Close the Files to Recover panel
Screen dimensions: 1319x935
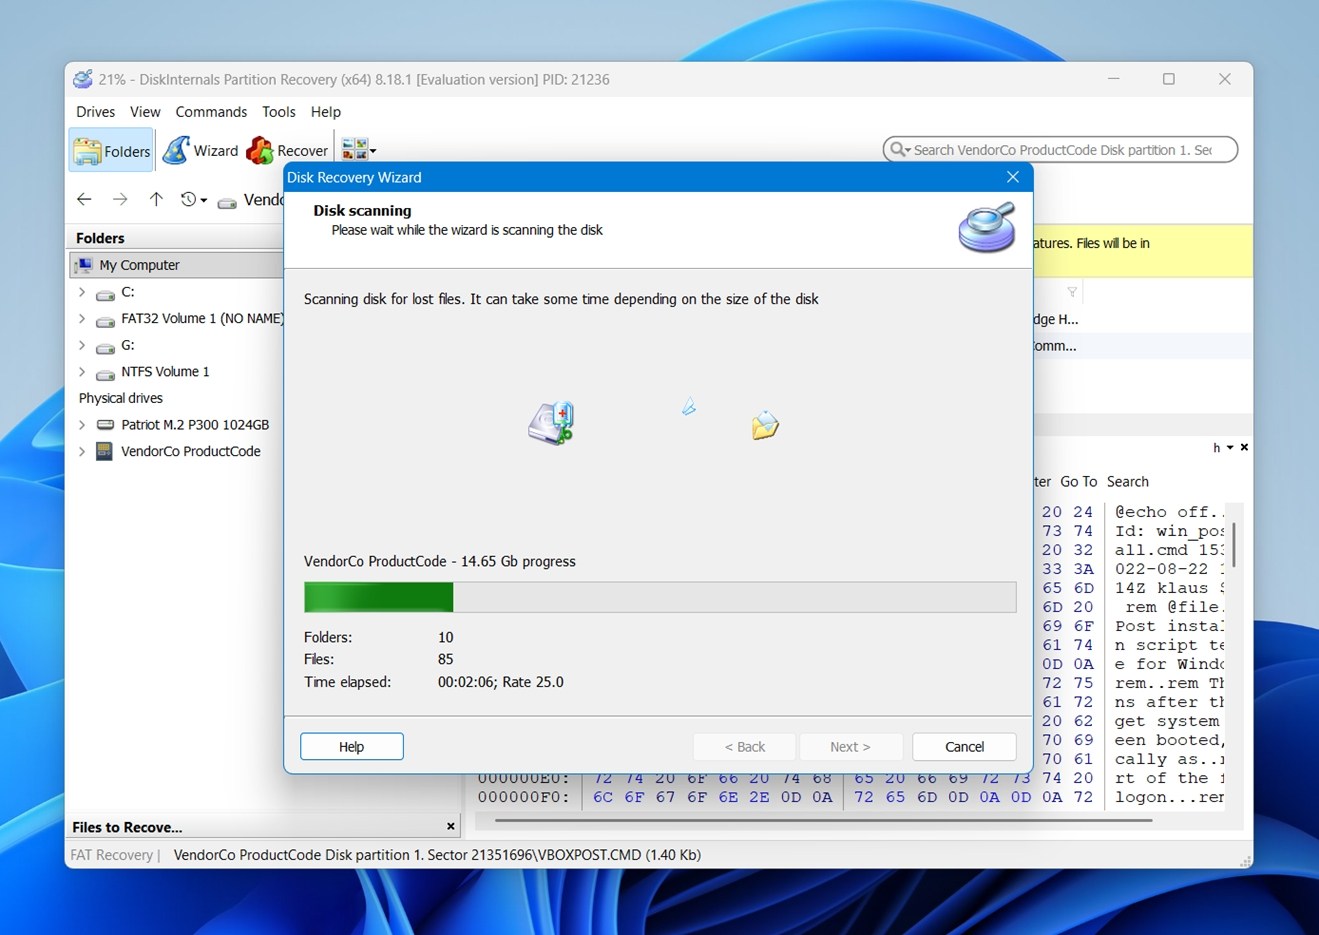tap(451, 827)
